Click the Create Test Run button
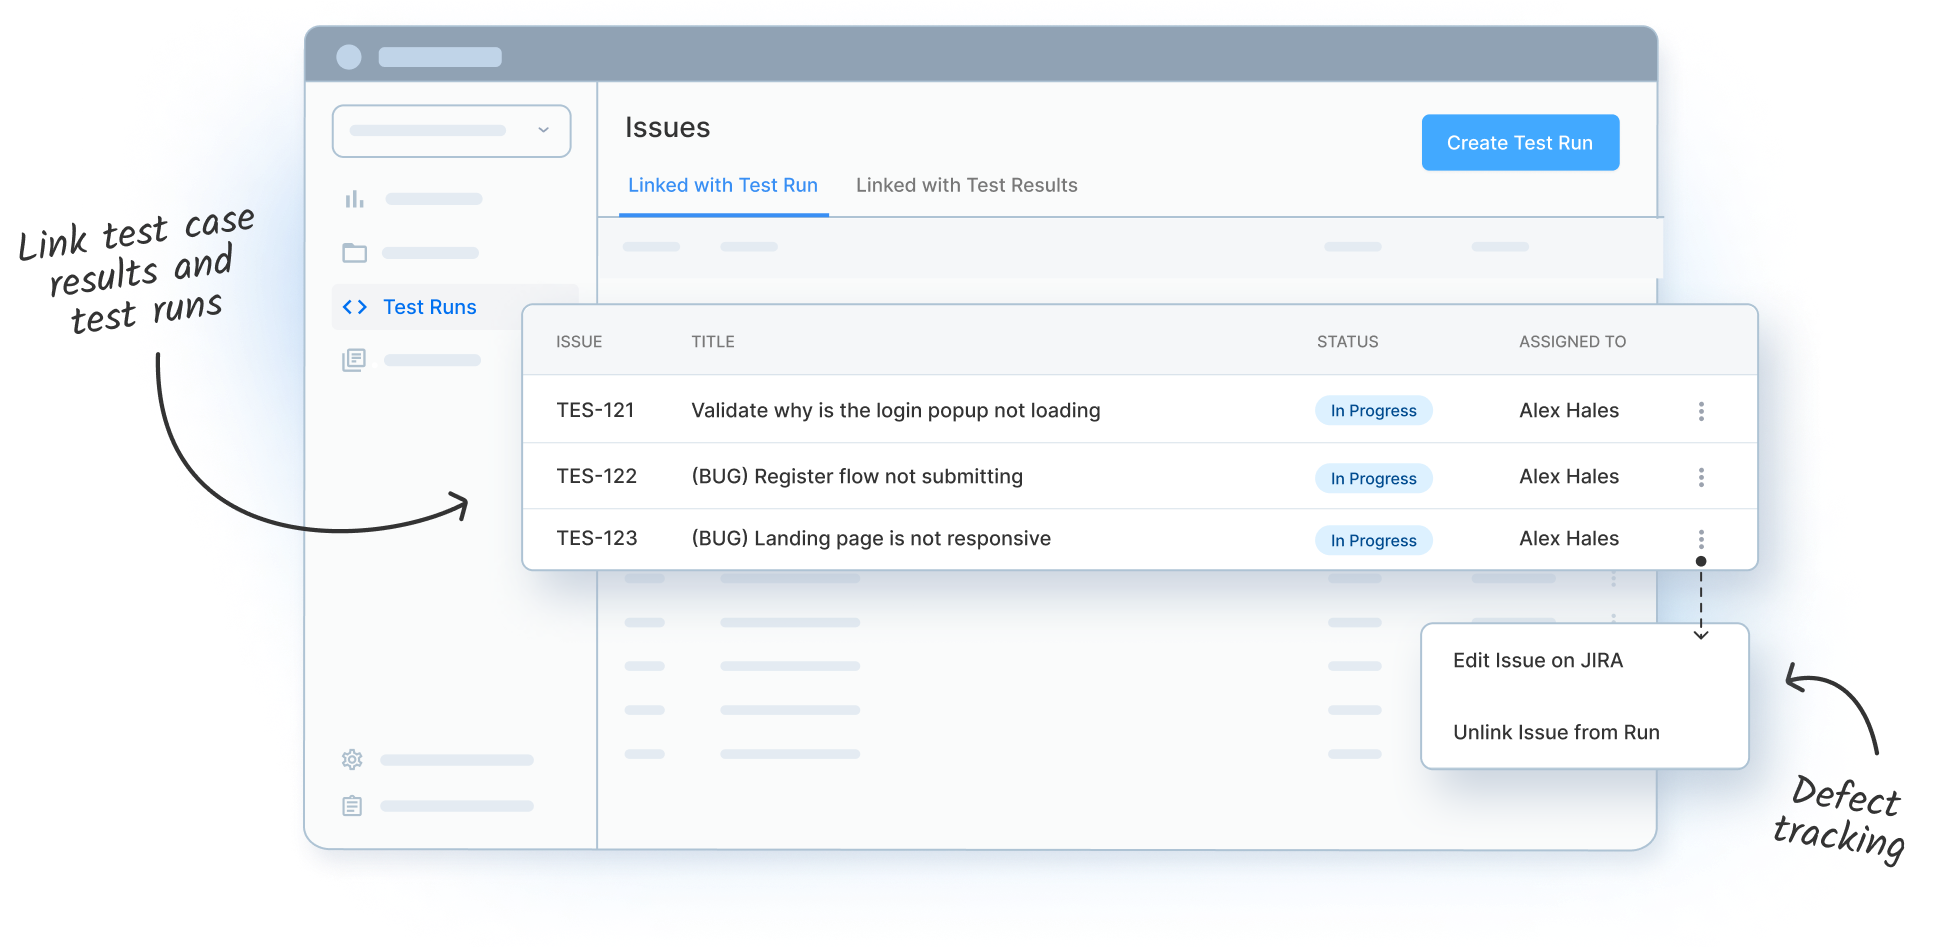The height and width of the screenshot is (947, 1960). pos(1520,142)
